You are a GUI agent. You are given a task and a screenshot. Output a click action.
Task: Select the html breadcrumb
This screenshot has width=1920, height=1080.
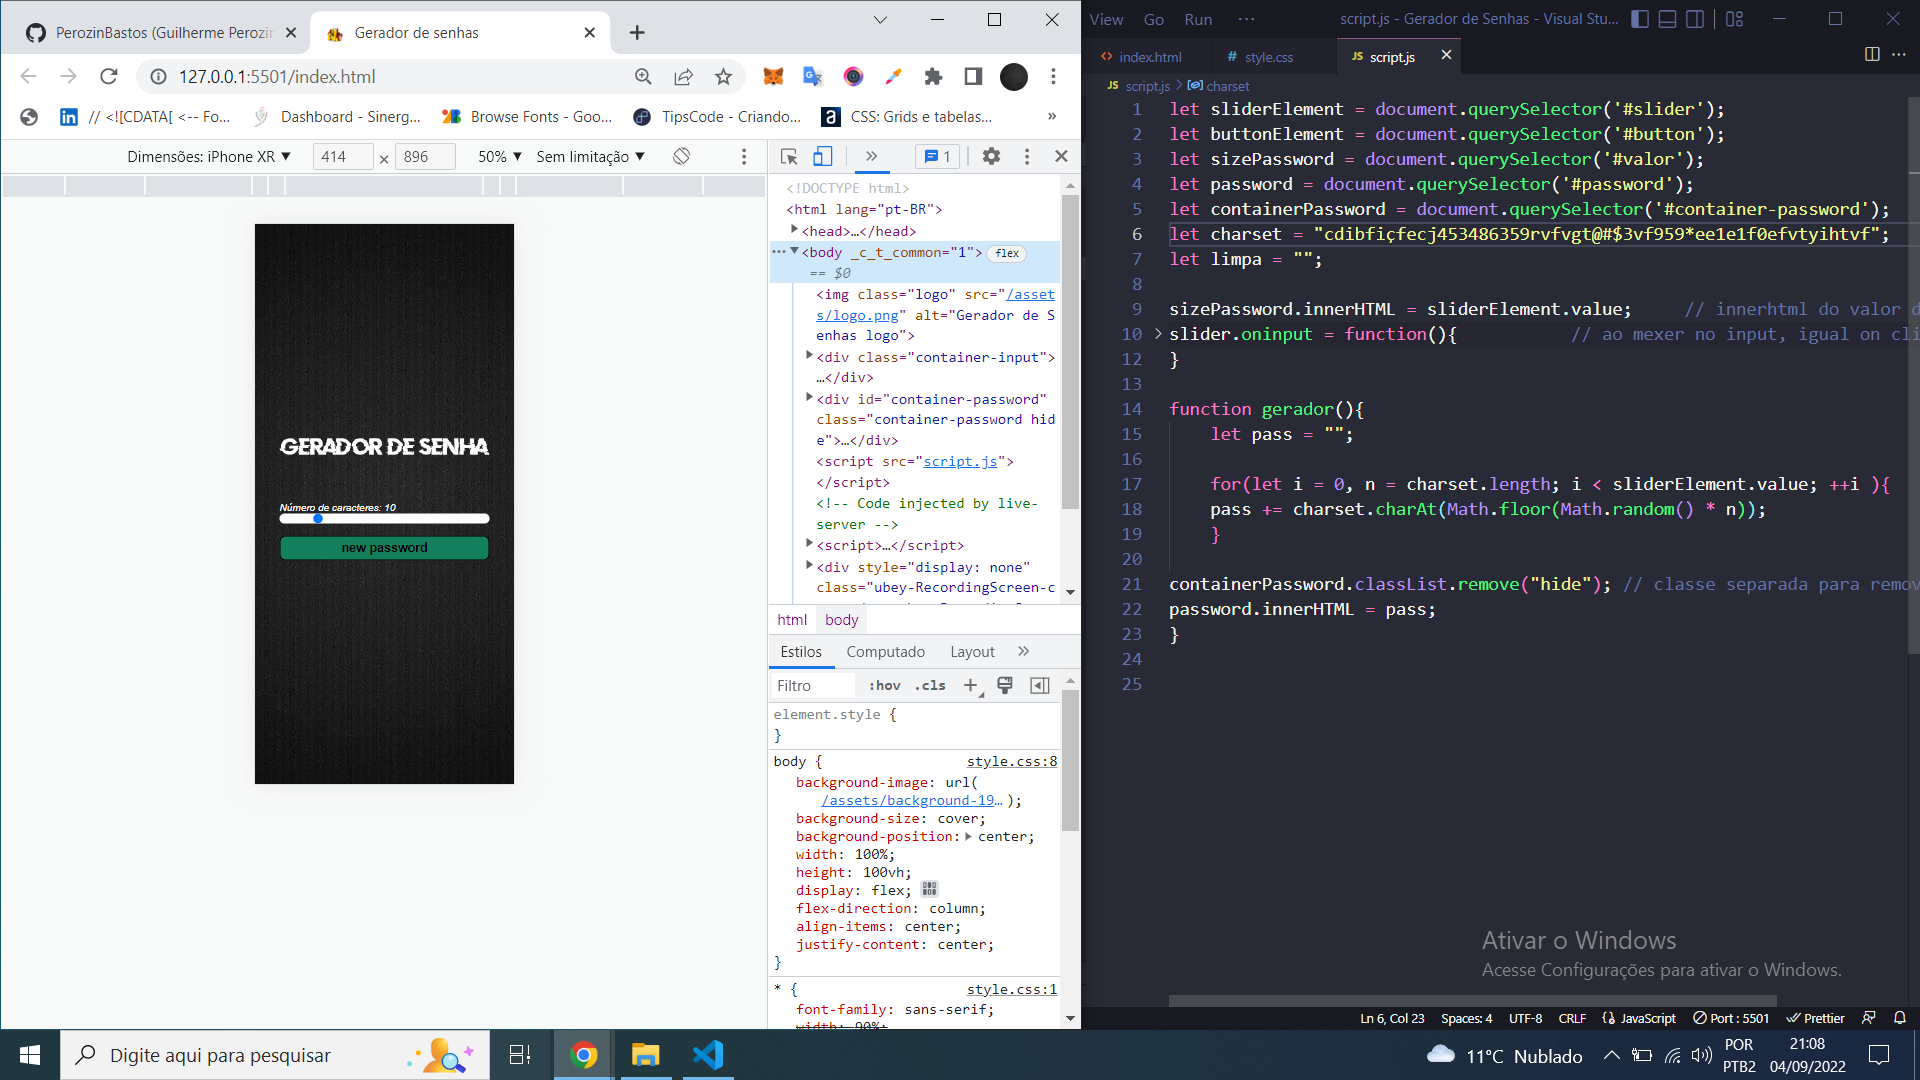[x=792, y=620]
